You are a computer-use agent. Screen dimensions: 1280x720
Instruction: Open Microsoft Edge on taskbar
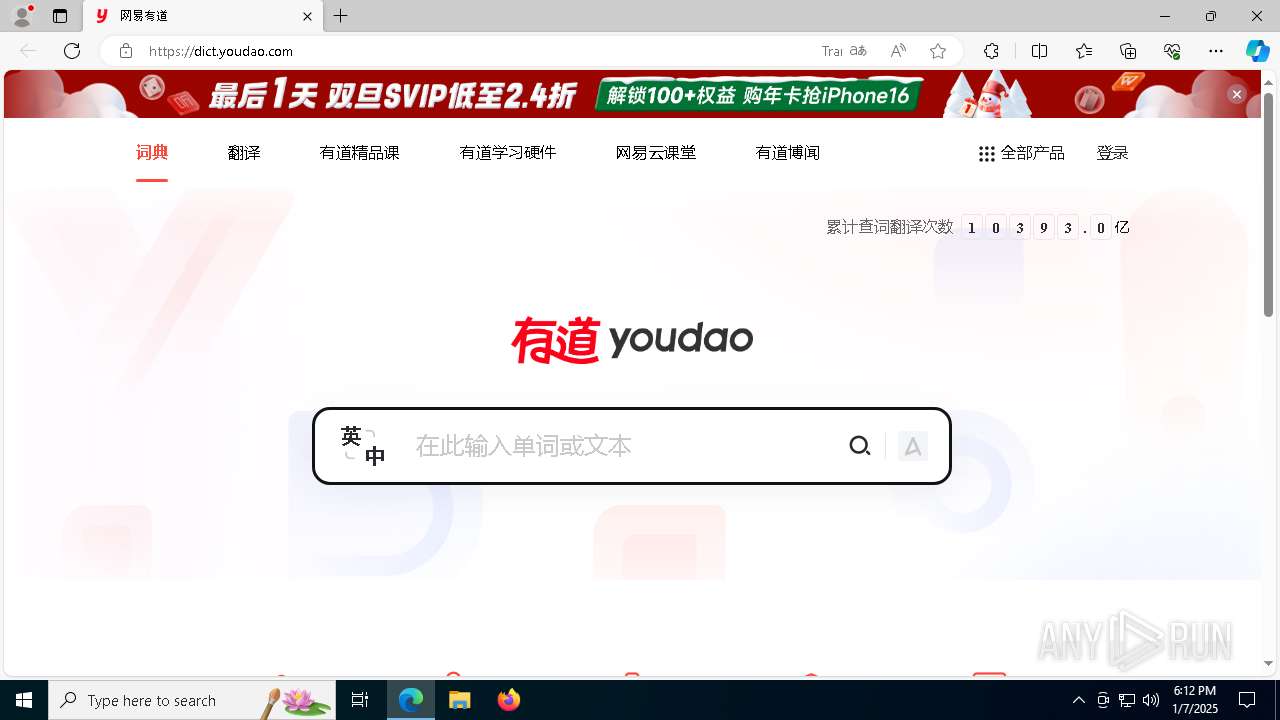coord(411,700)
